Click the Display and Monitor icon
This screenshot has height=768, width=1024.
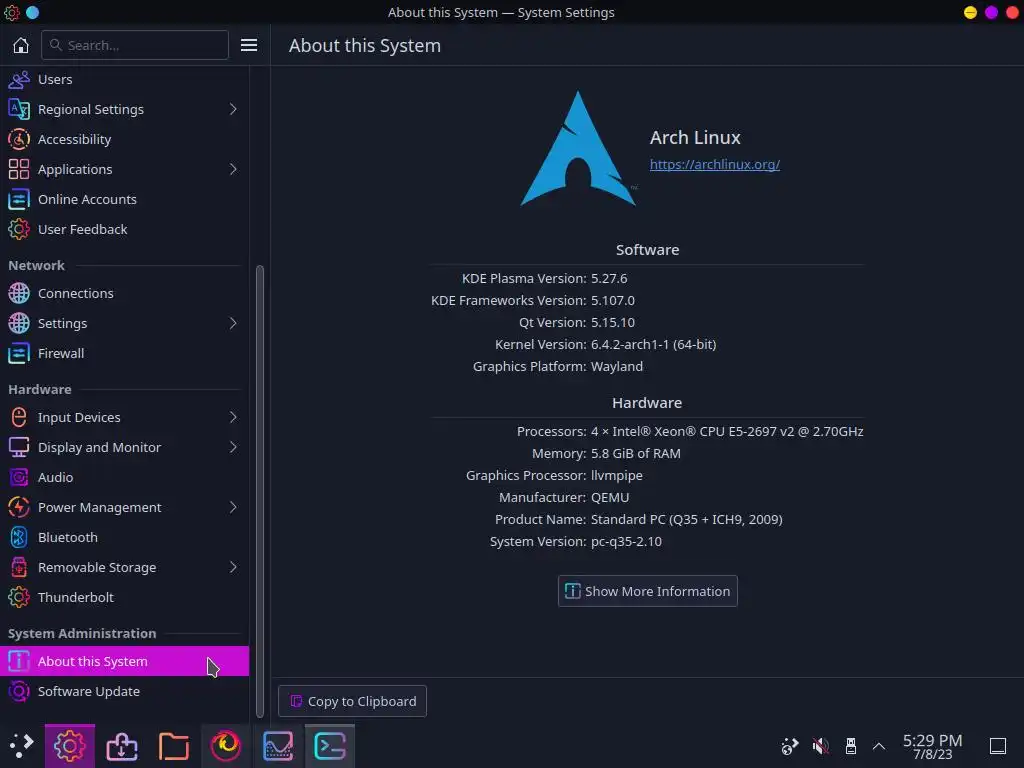[x=19, y=447]
